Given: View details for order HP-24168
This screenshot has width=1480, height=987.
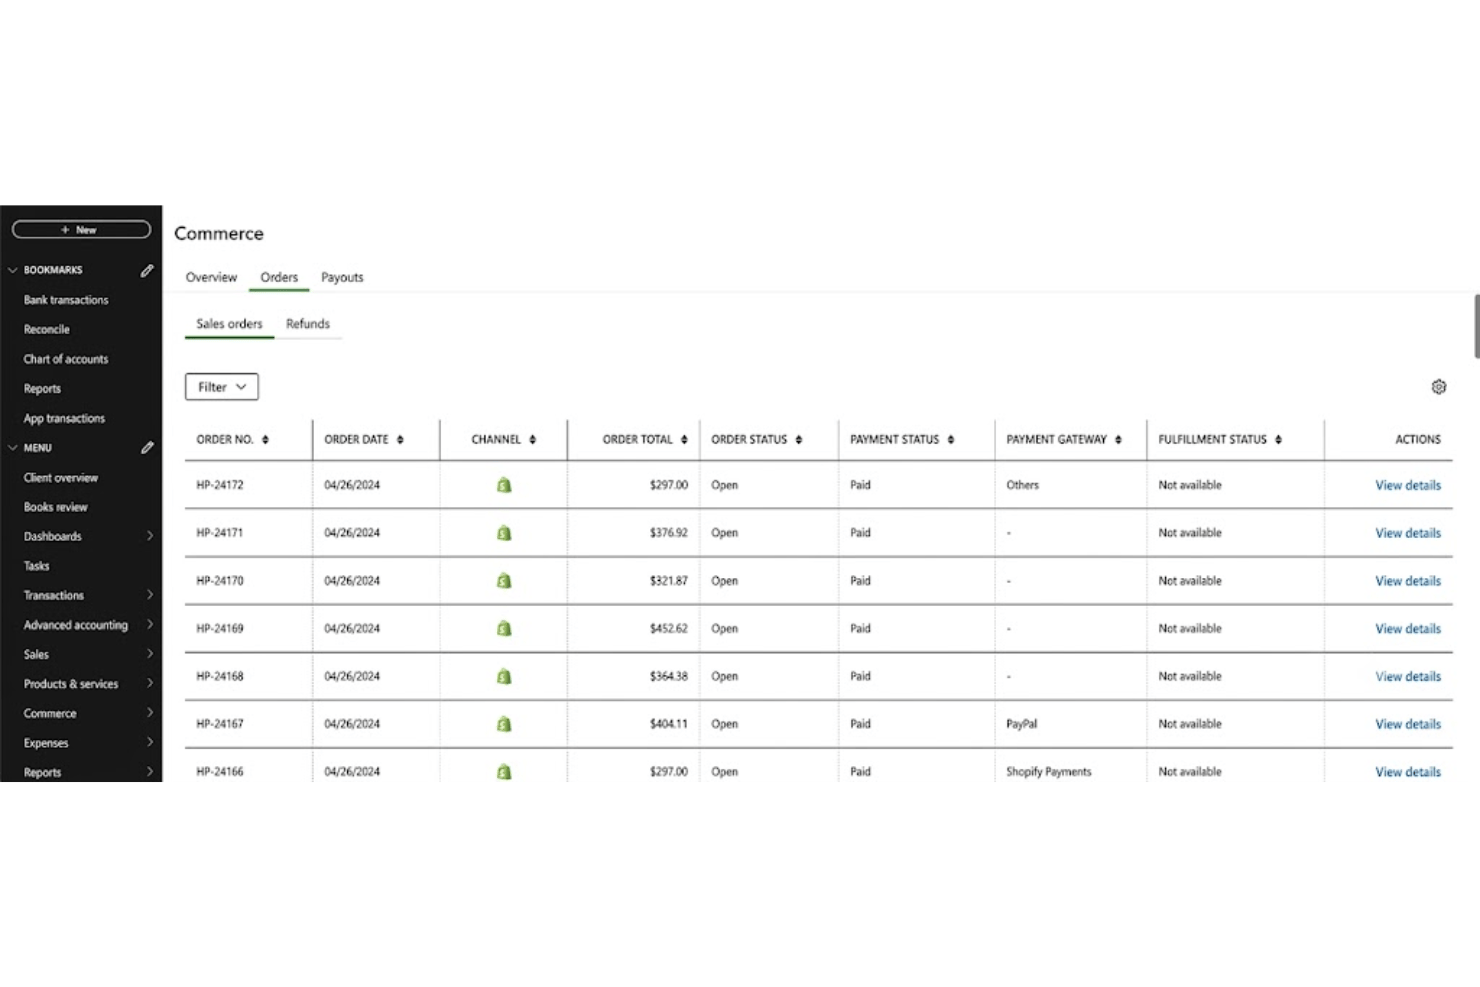Looking at the screenshot, I should [1408, 677].
